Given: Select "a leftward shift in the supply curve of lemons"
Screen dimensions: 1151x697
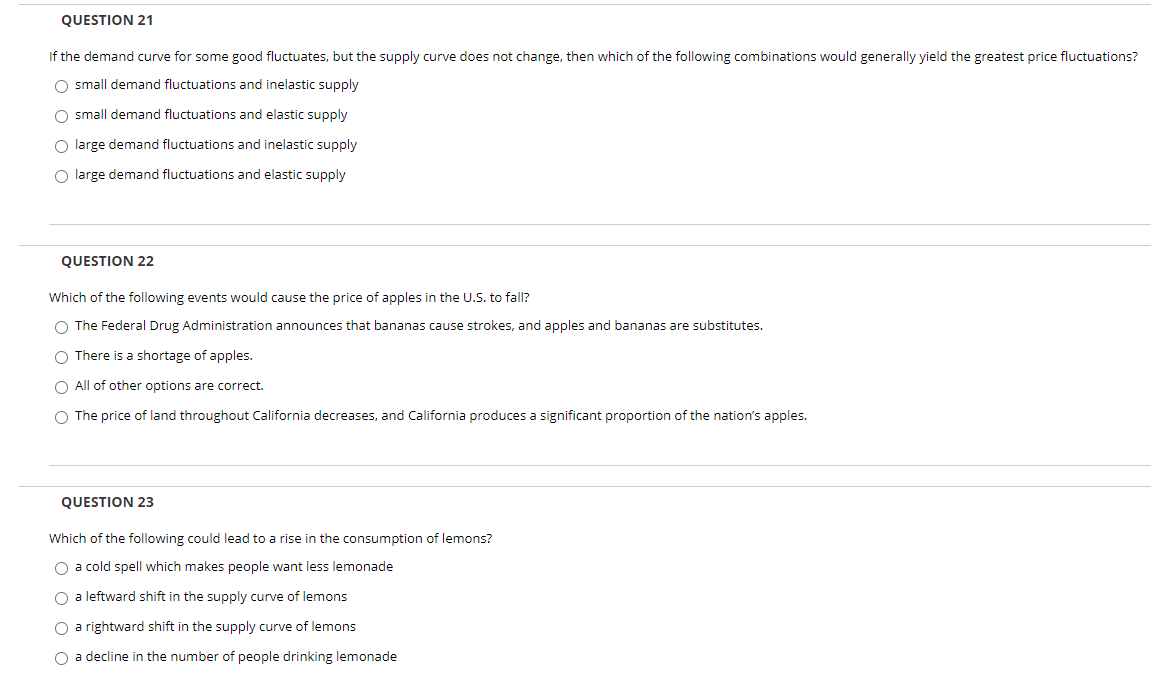Looking at the screenshot, I should (x=61, y=598).
